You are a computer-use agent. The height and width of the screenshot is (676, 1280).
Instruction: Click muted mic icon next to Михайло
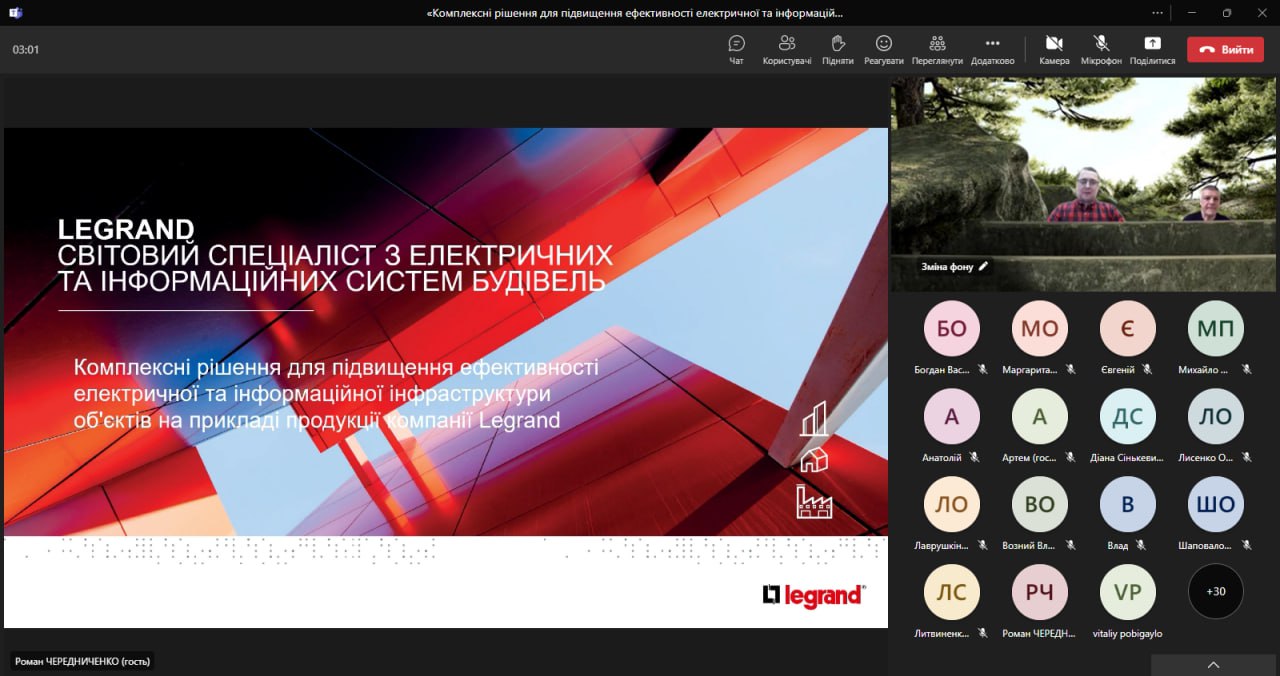click(1247, 369)
